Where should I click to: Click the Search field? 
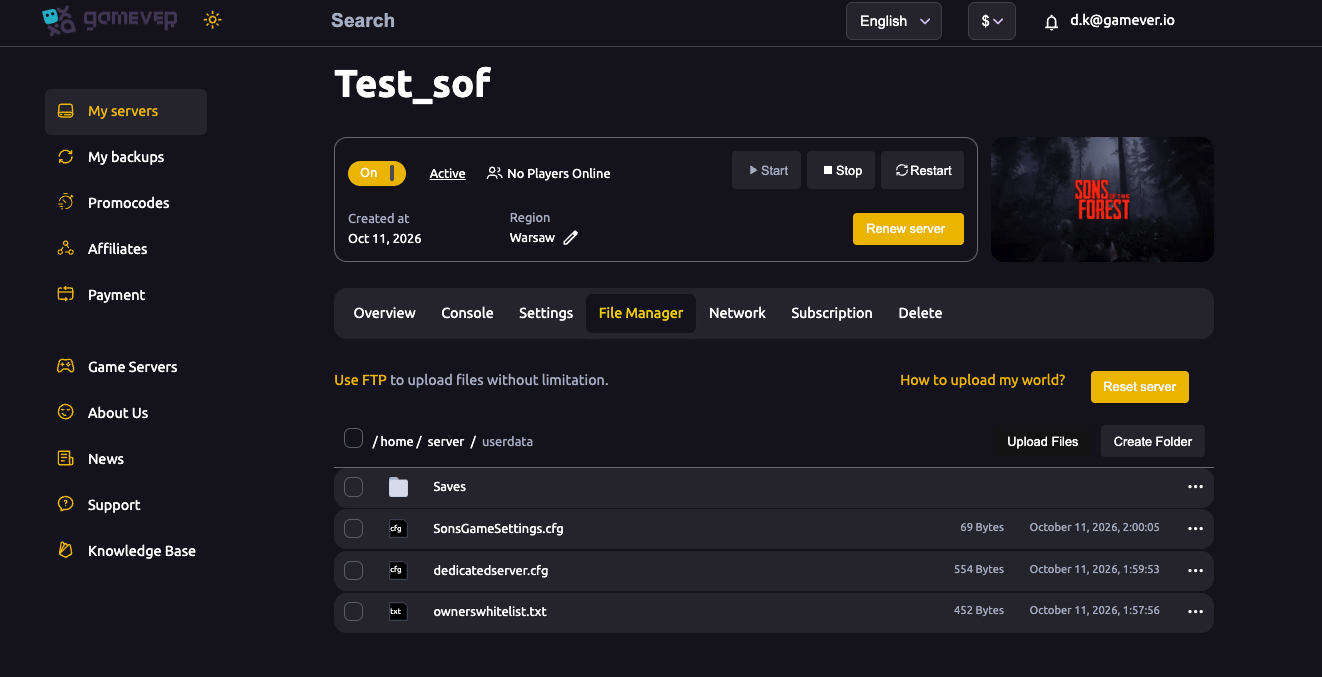click(362, 20)
